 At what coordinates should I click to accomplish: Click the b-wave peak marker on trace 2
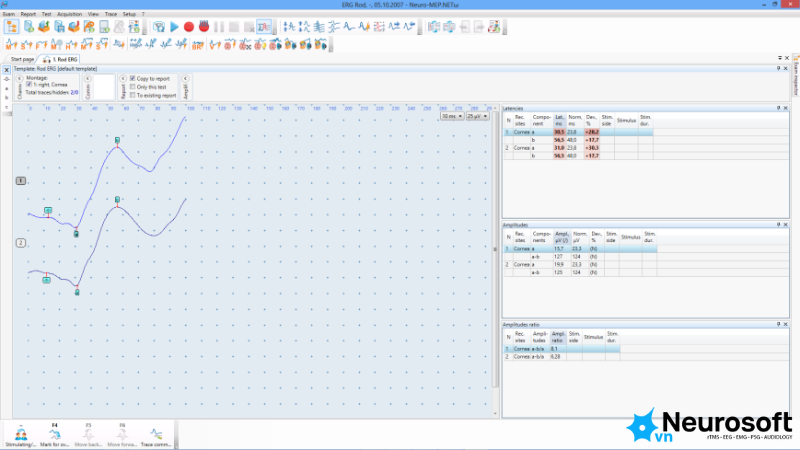point(117,199)
